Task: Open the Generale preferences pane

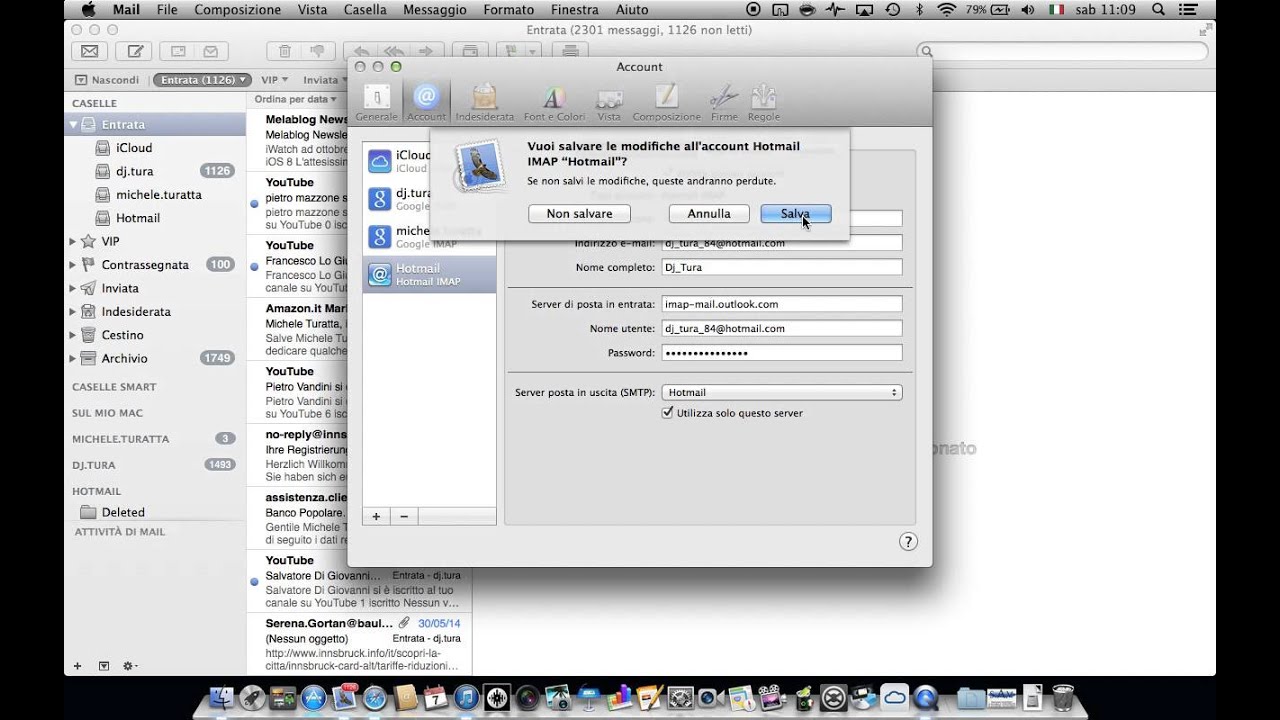Action: 376,103
